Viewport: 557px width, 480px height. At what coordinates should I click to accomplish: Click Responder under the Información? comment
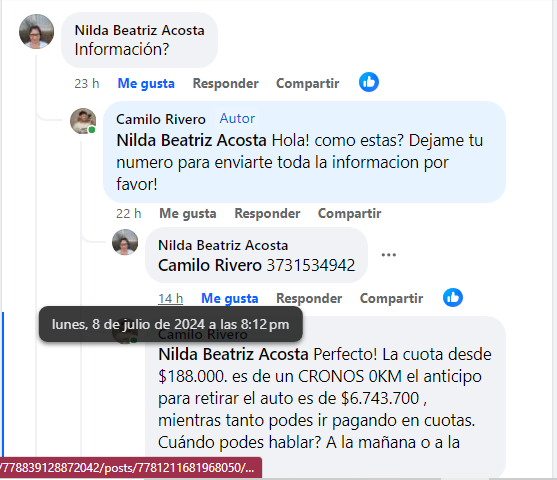(226, 83)
